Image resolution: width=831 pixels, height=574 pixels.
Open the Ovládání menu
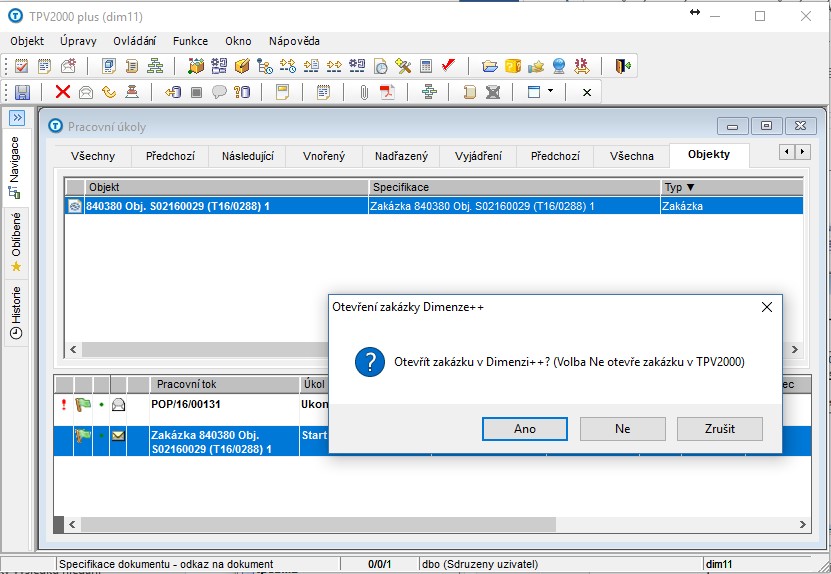135,41
